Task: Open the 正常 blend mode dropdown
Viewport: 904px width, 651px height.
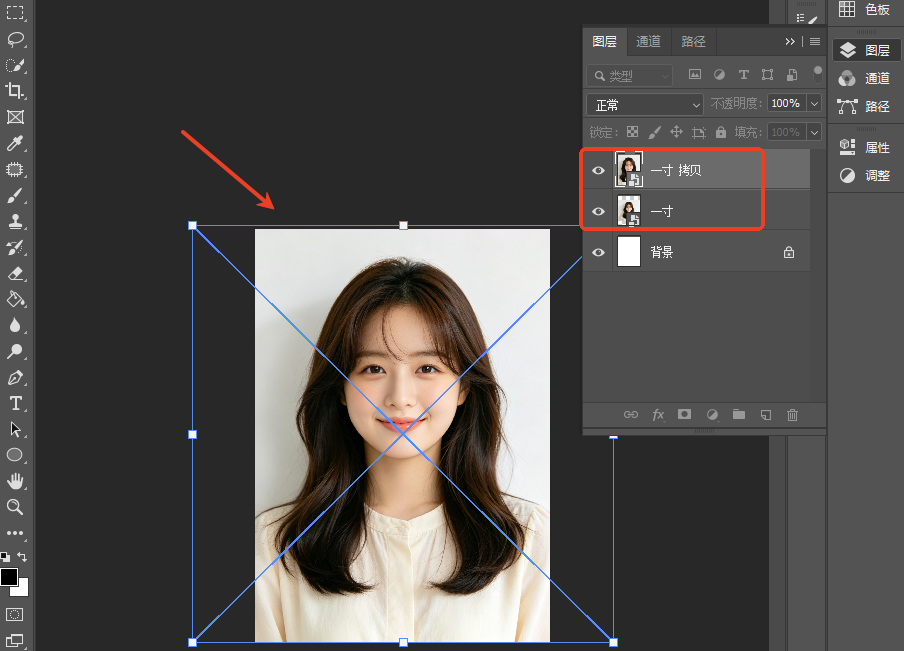Action: (645, 104)
